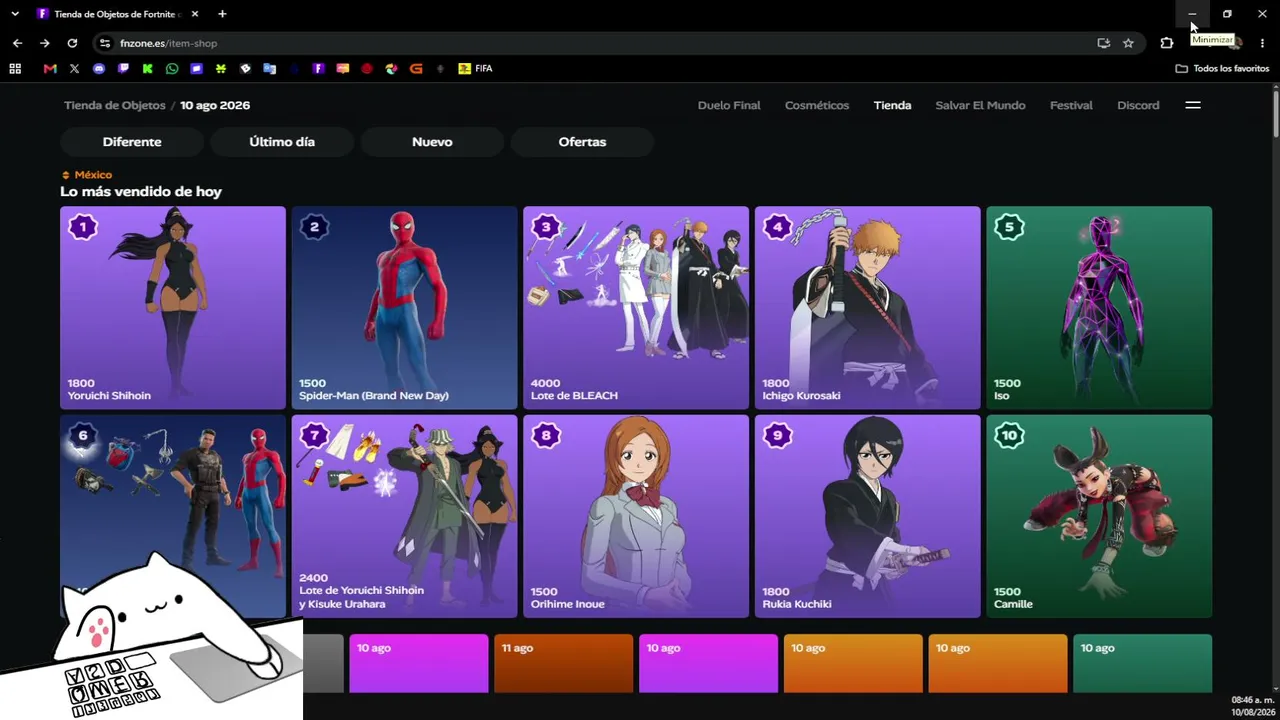Viewport: 1280px width, 720px height.
Task: Install the page as app icon
Action: tap(1103, 43)
